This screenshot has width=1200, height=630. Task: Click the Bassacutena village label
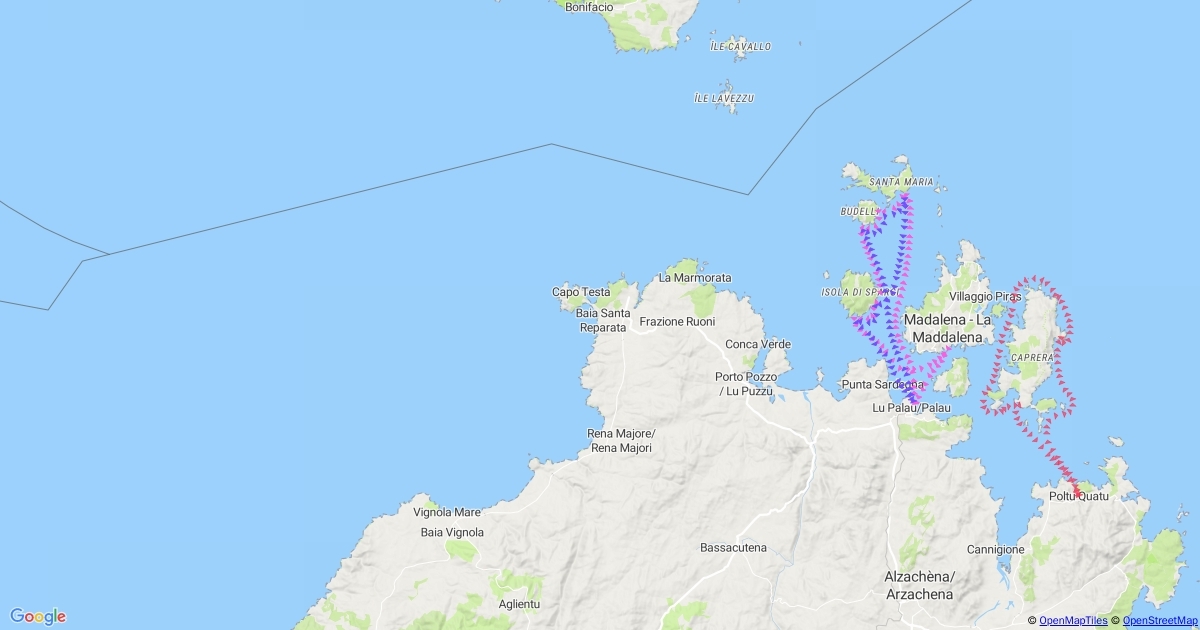point(733,548)
